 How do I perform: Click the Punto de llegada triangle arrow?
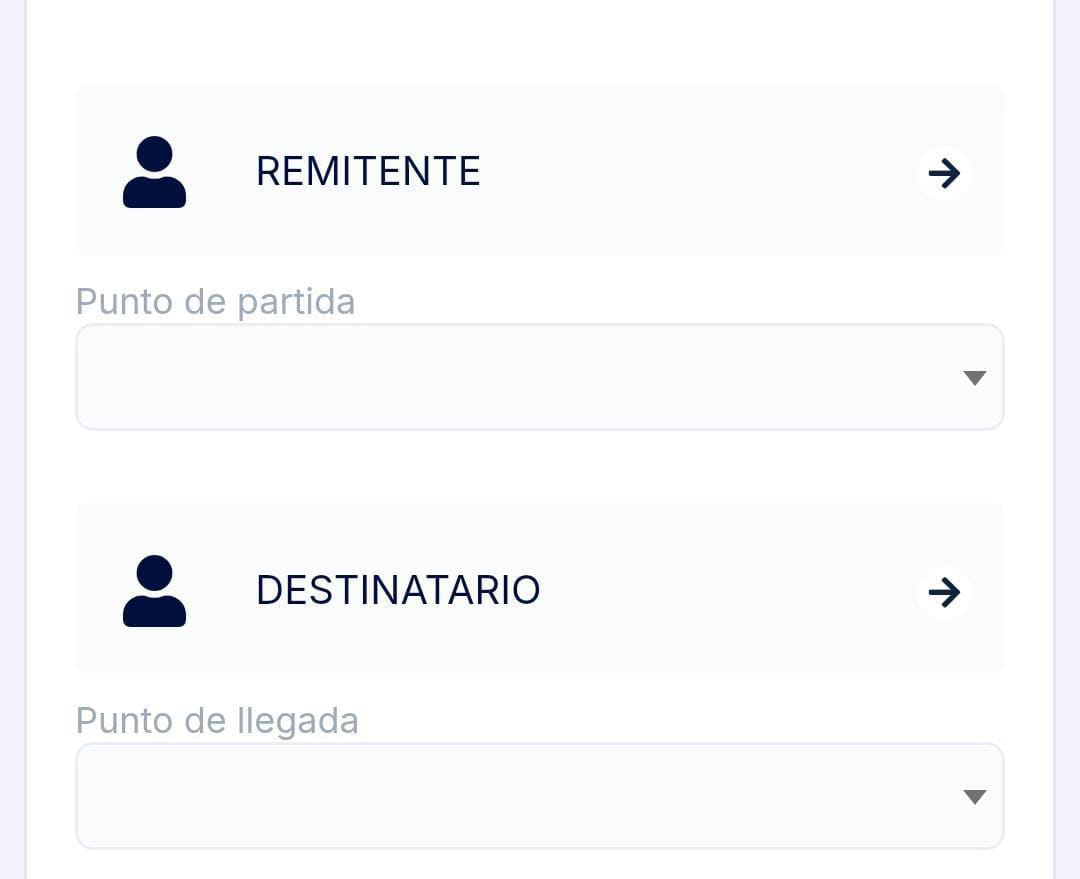[974, 797]
